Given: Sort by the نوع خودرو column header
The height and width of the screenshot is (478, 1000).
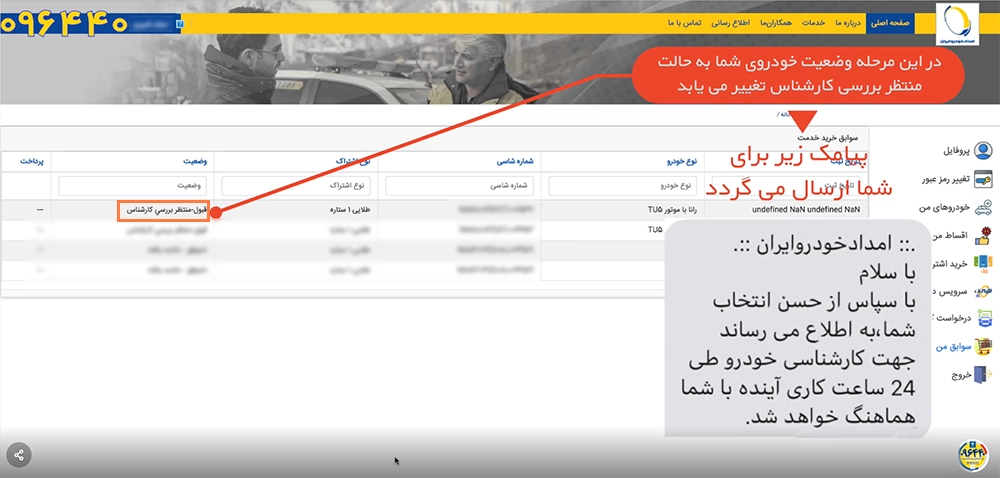Looking at the screenshot, I should pyautogui.click(x=682, y=161).
